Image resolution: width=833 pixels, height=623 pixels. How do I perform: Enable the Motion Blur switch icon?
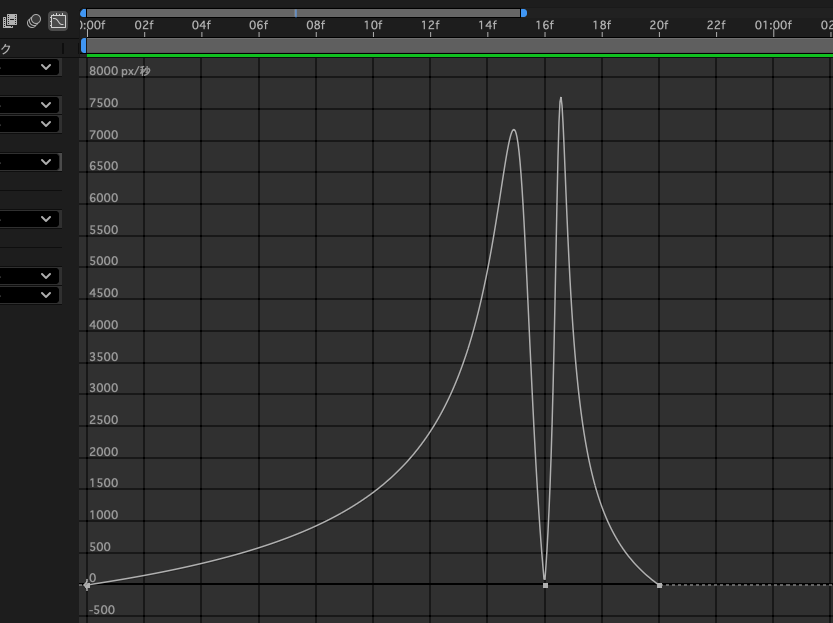(35, 20)
